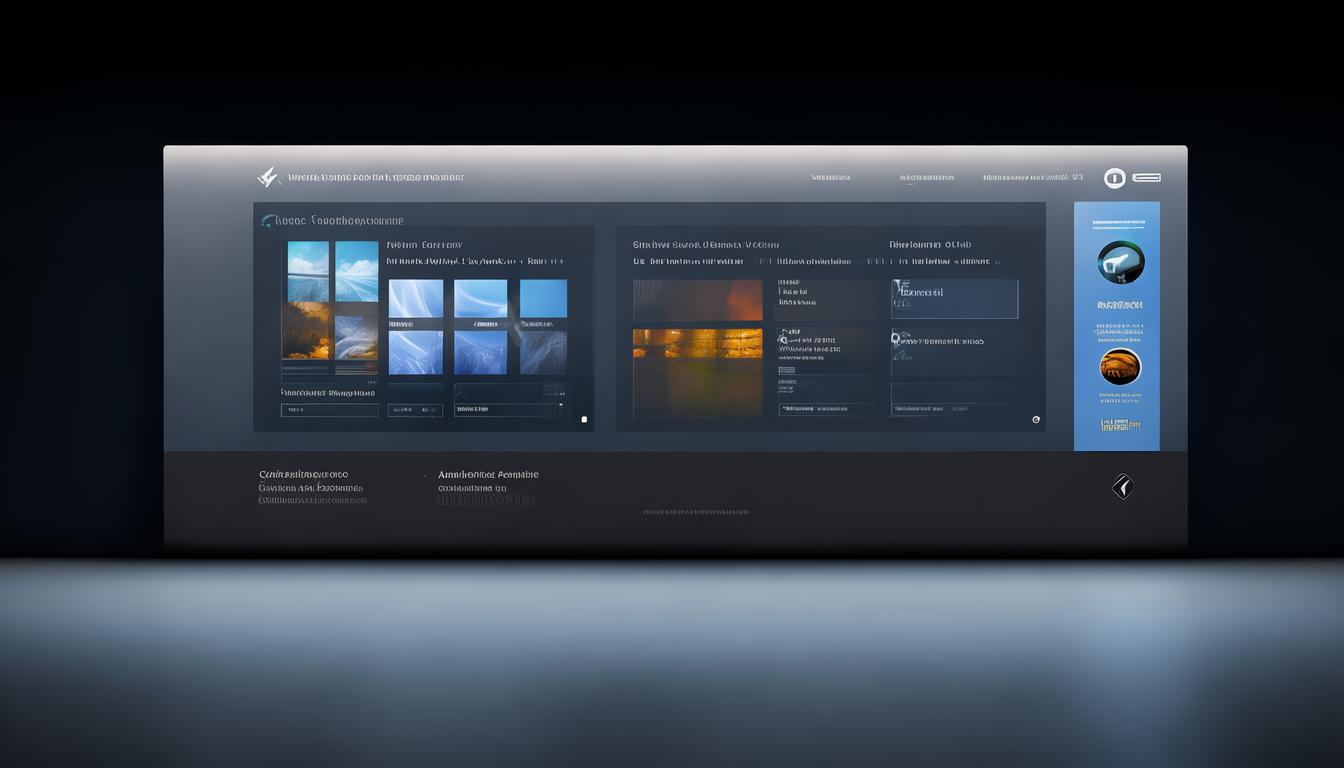Open the solid blue thumbnail in the grid

pos(543,298)
